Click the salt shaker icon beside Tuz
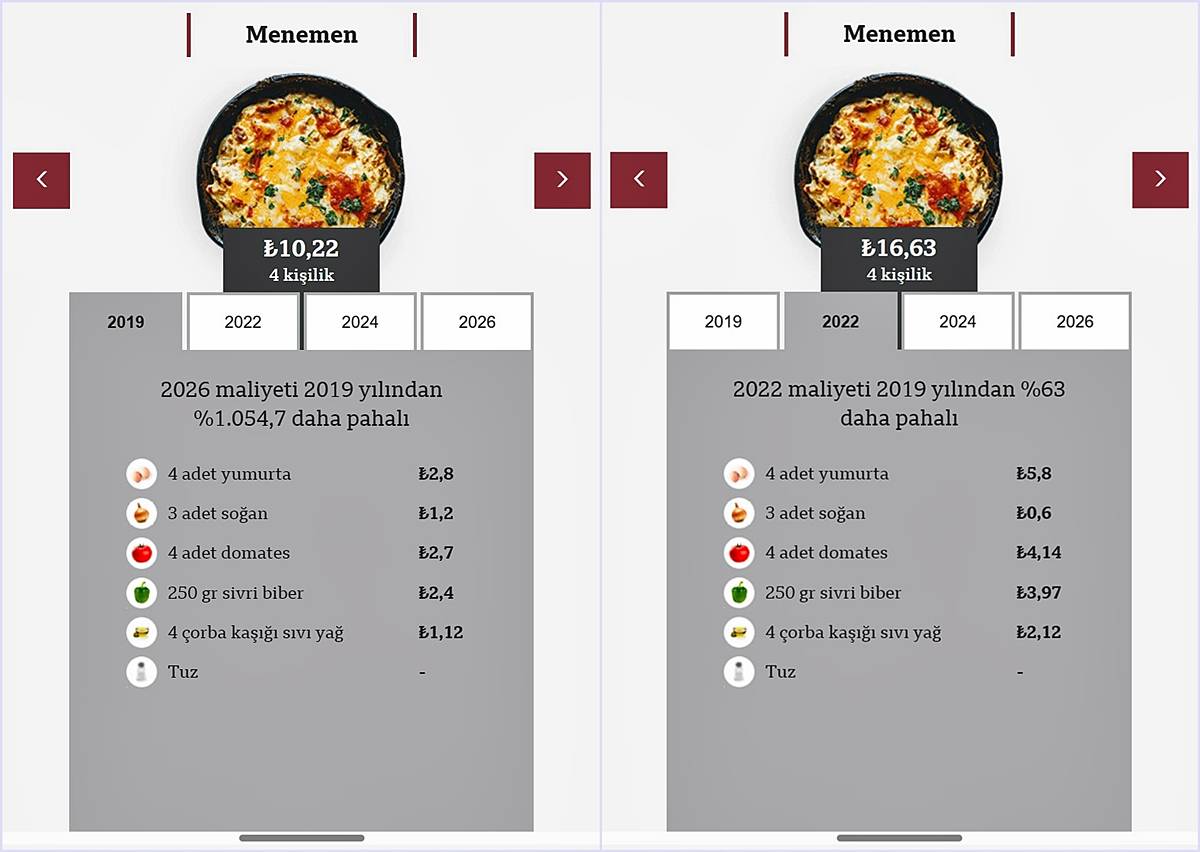Viewport: 1200px width, 852px height. [141, 672]
